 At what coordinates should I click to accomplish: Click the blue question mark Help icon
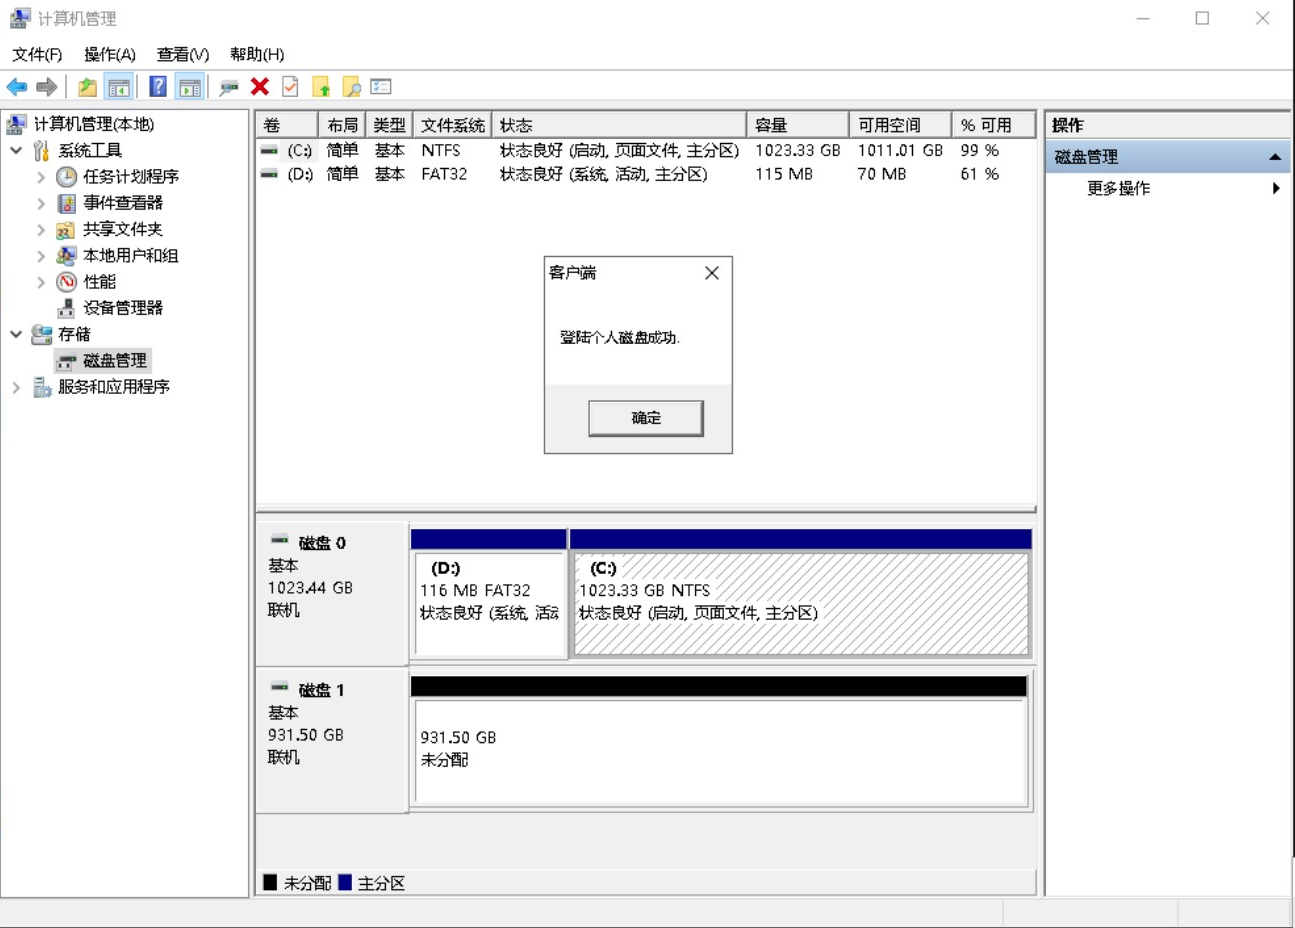(x=158, y=87)
